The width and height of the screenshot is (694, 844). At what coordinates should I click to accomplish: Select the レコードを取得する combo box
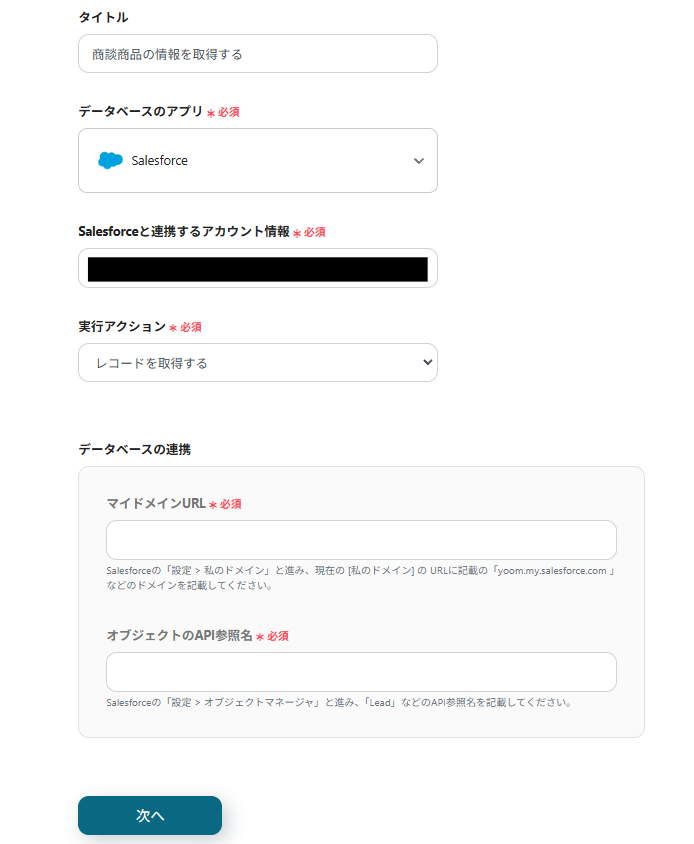pyautogui.click(x=257, y=362)
